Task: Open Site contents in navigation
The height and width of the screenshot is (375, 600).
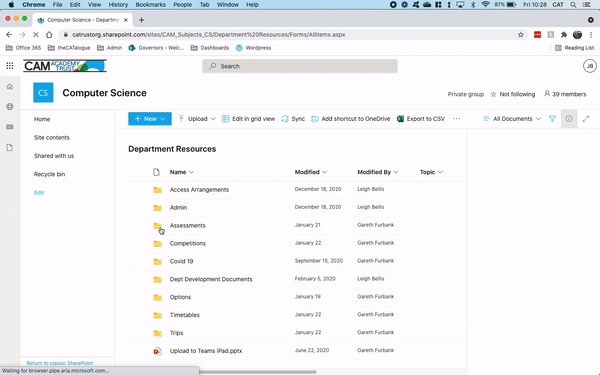Action: pos(52,137)
